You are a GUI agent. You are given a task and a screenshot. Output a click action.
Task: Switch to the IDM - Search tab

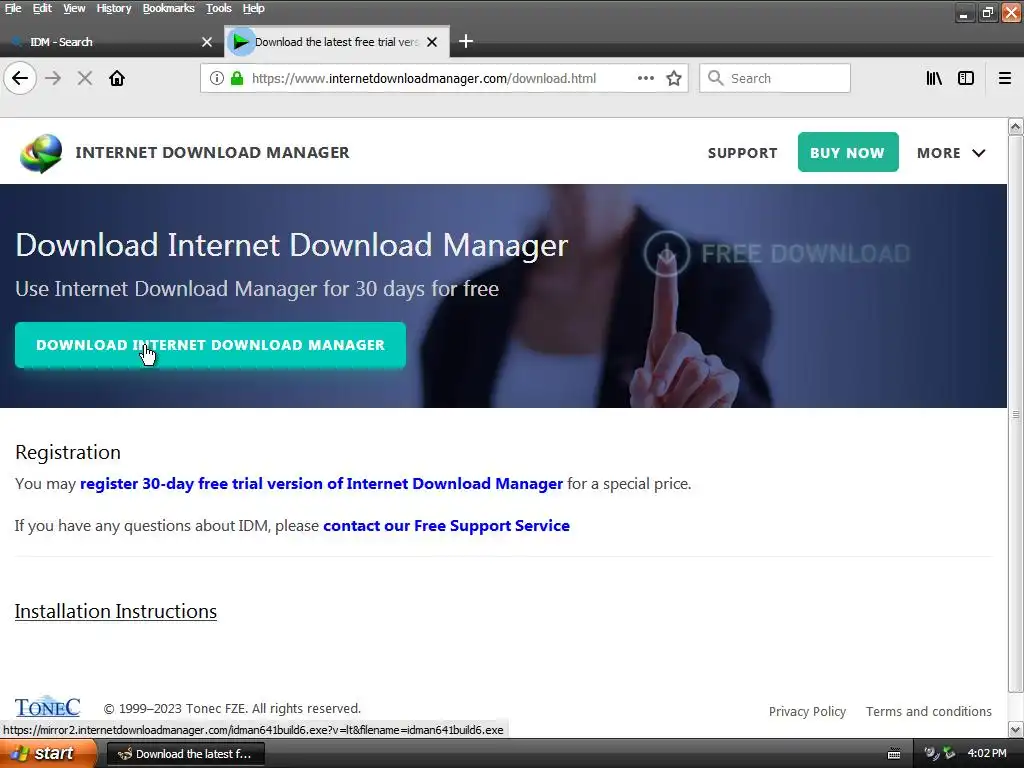point(111,42)
